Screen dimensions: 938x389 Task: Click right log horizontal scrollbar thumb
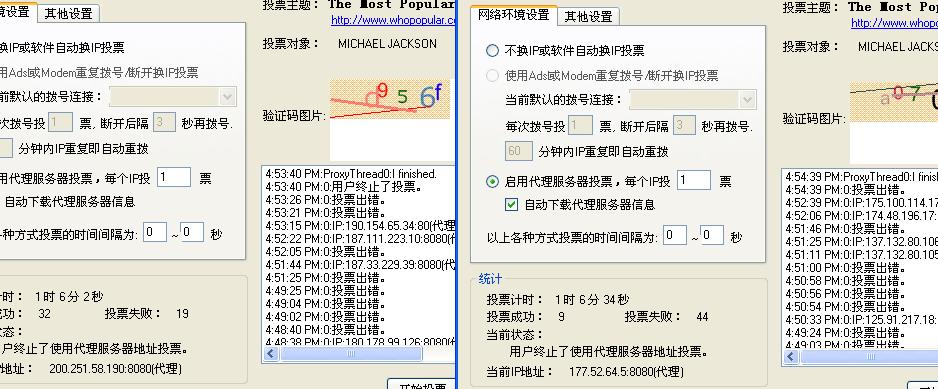[x=869, y=357]
